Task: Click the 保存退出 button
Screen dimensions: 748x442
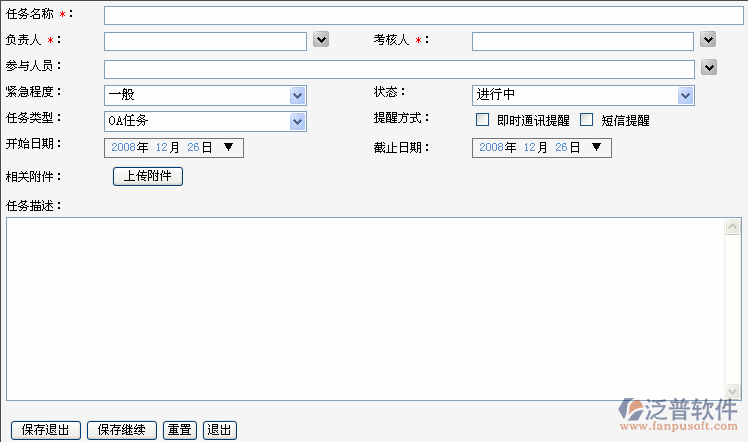Action: [x=46, y=430]
